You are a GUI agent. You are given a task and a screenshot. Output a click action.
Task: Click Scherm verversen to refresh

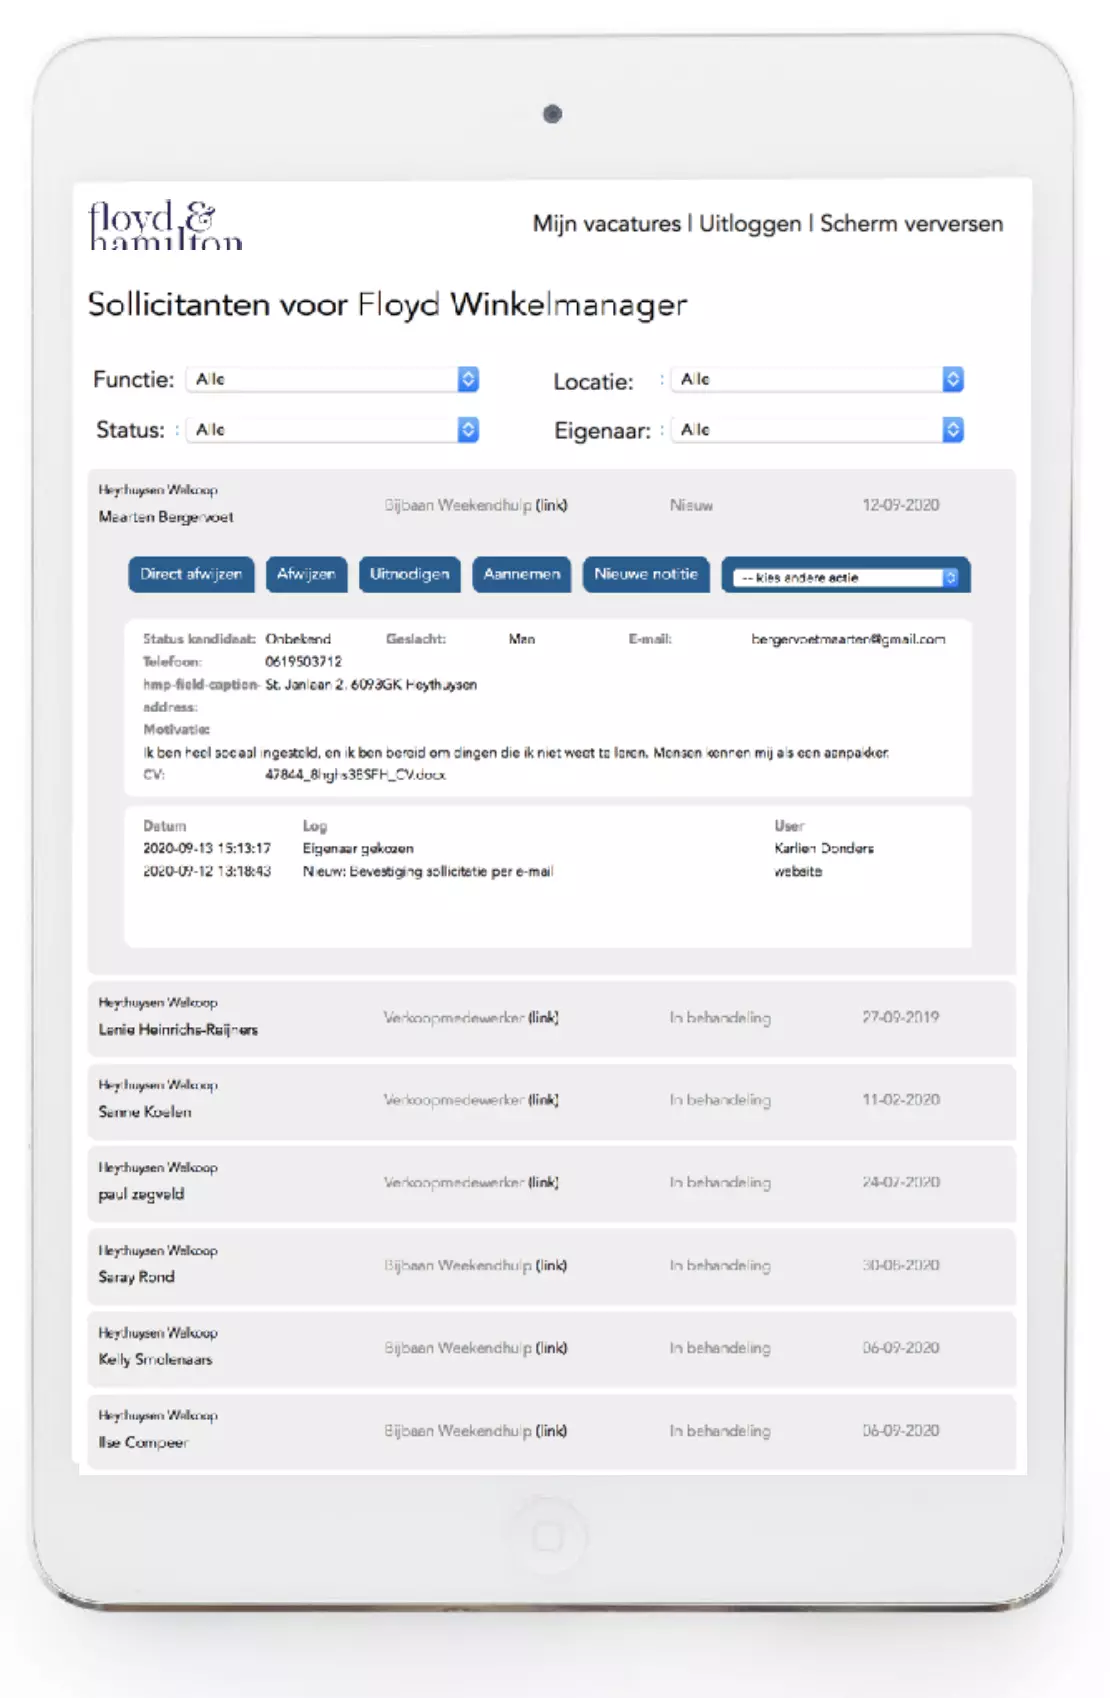911,224
